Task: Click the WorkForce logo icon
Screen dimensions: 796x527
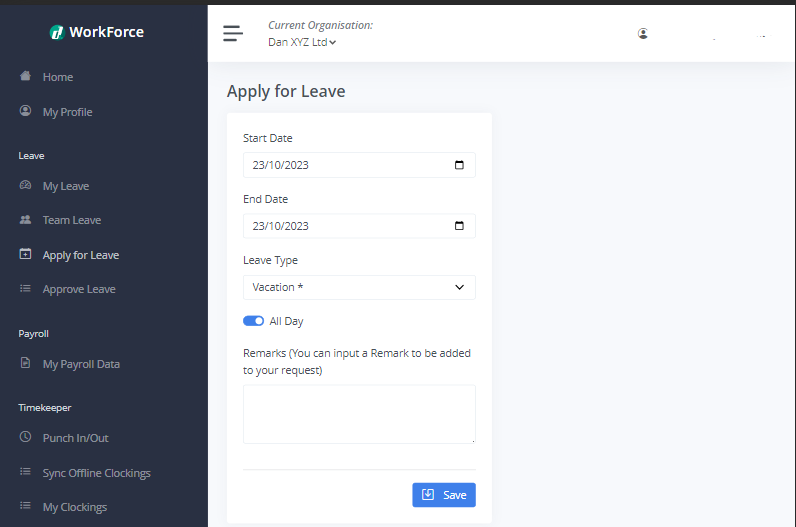Action: [x=57, y=32]
